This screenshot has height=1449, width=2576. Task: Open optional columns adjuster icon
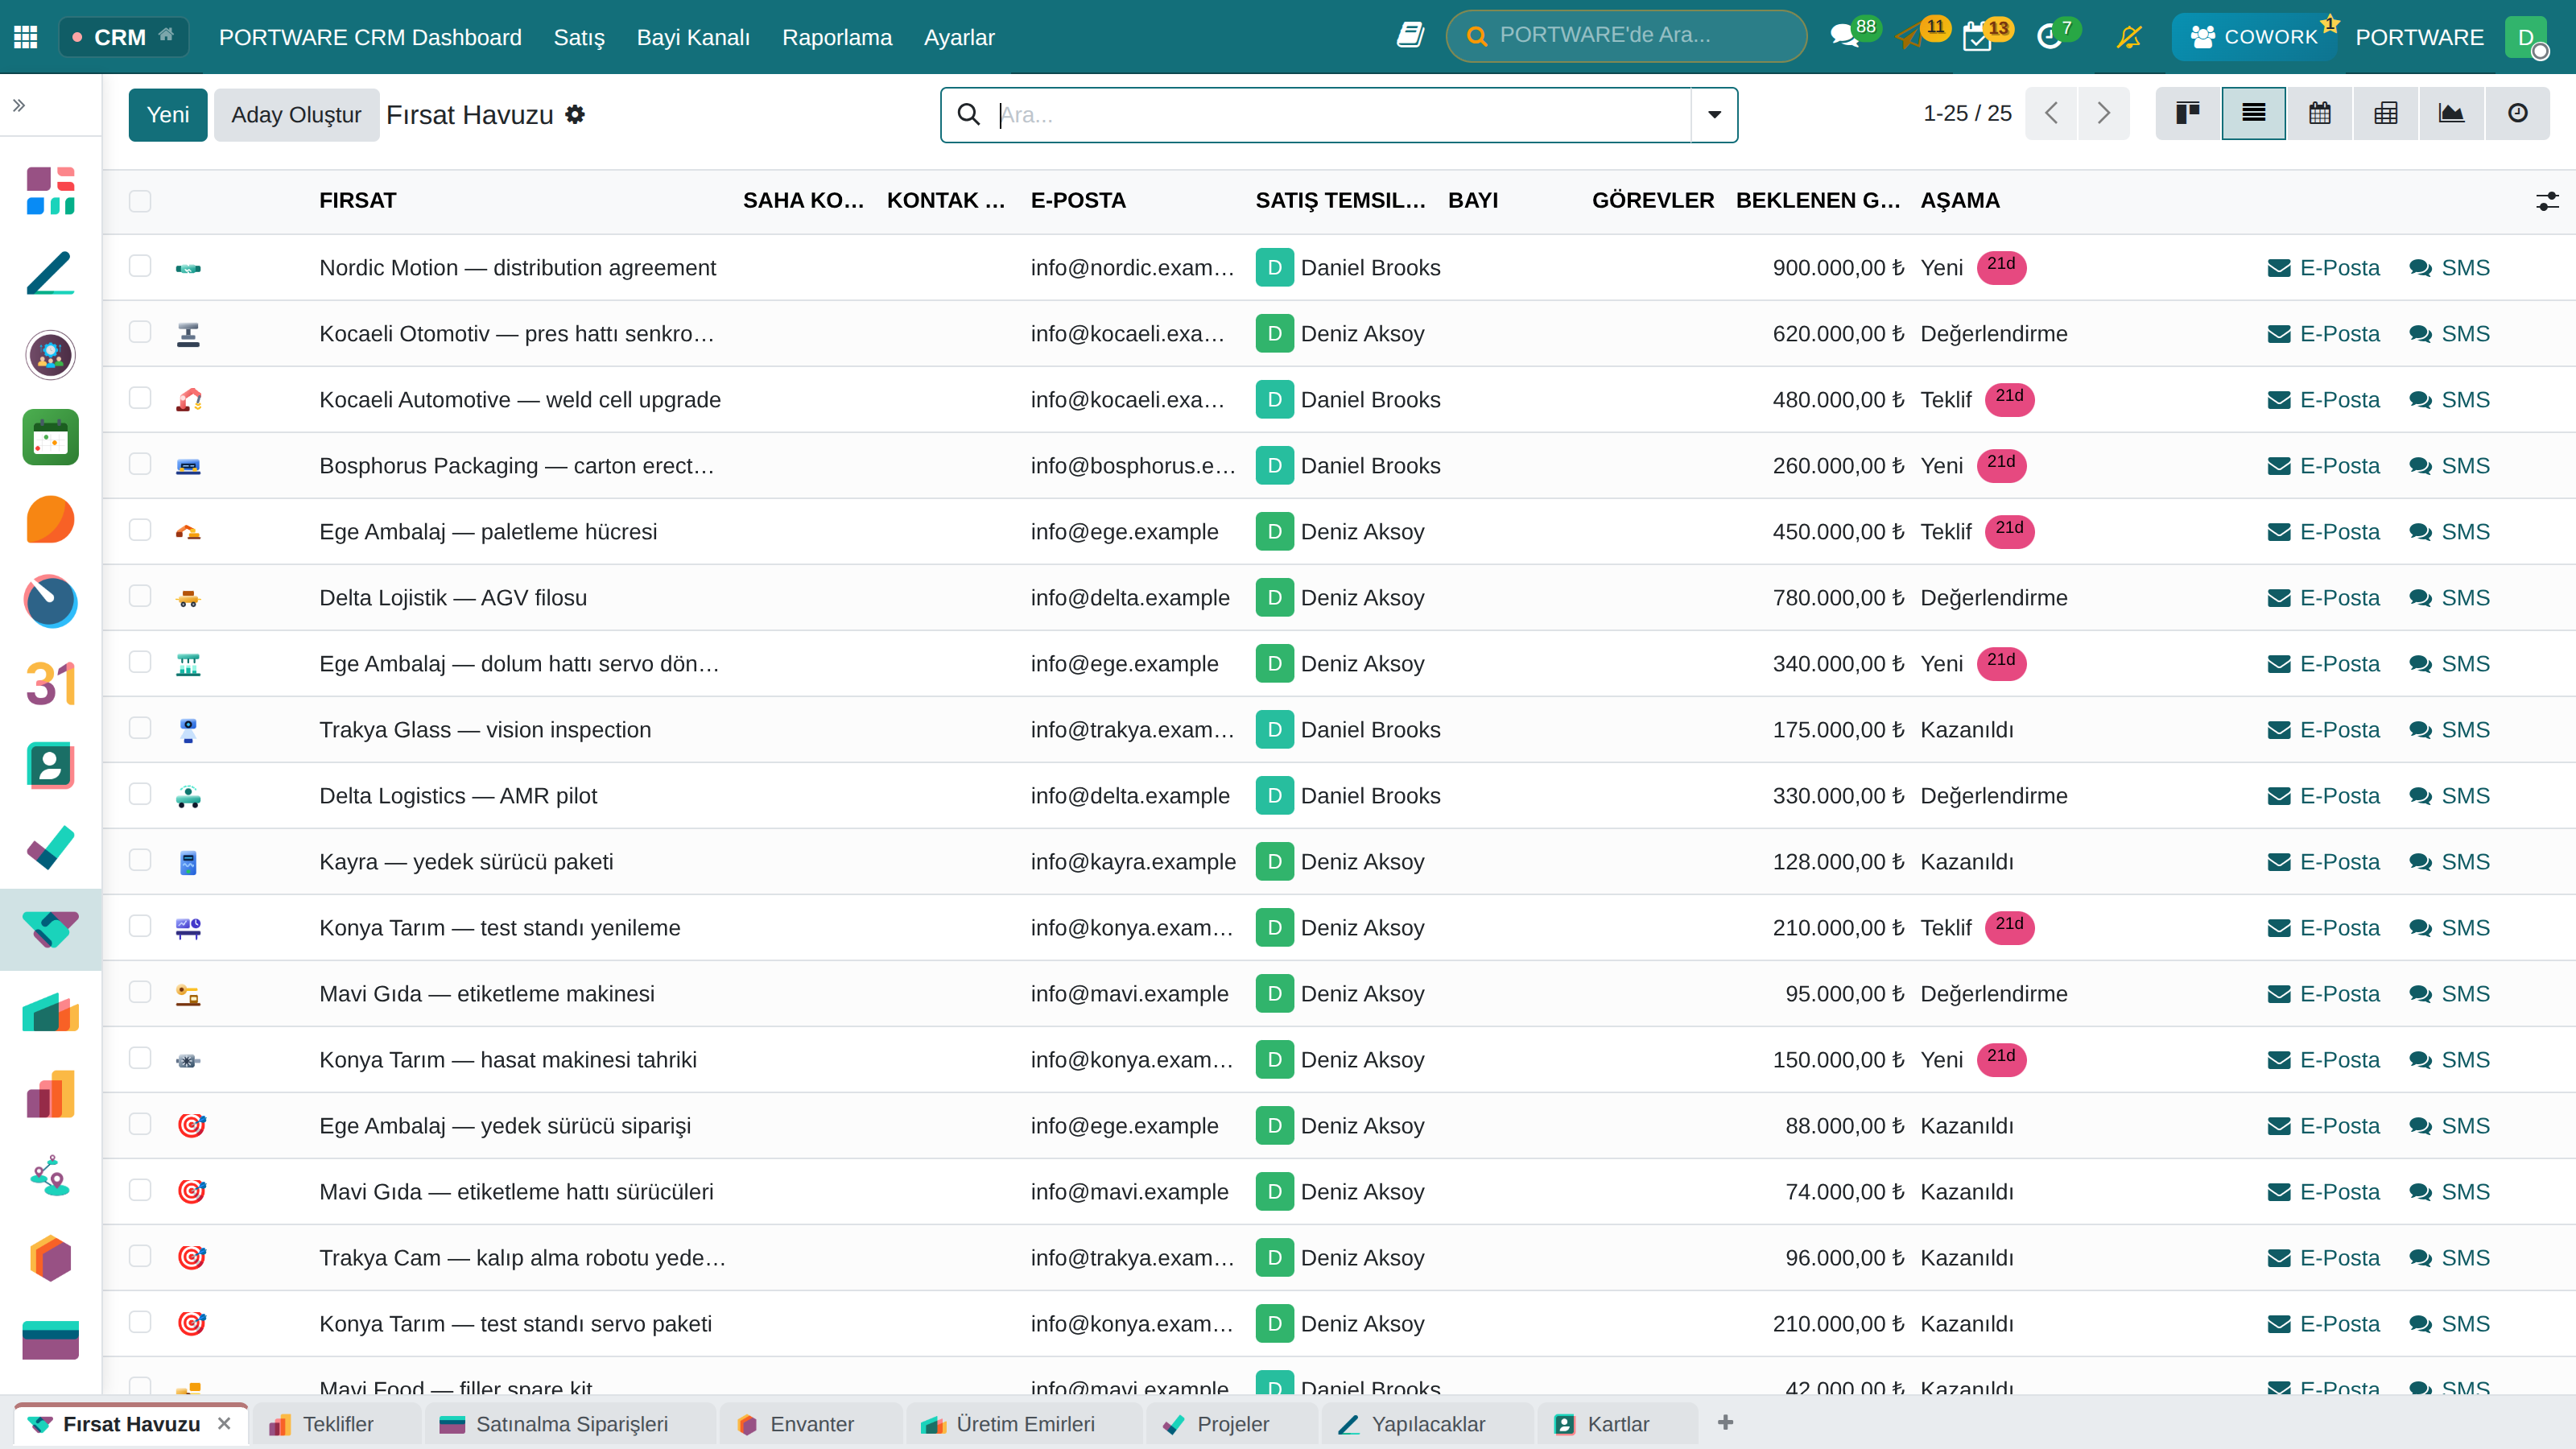tap(2547, 201)
